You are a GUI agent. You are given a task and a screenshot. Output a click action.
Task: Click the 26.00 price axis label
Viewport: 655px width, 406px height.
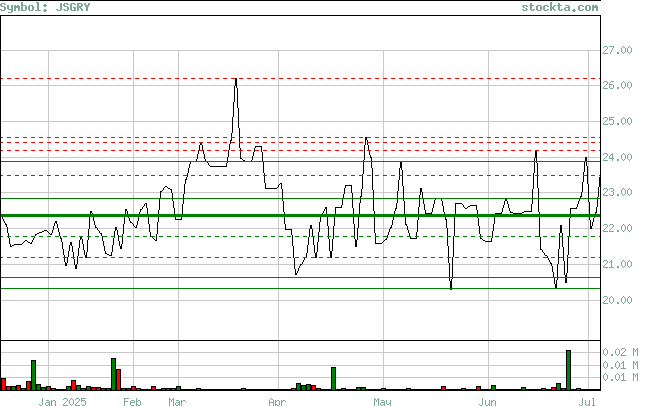click(617, 85)
